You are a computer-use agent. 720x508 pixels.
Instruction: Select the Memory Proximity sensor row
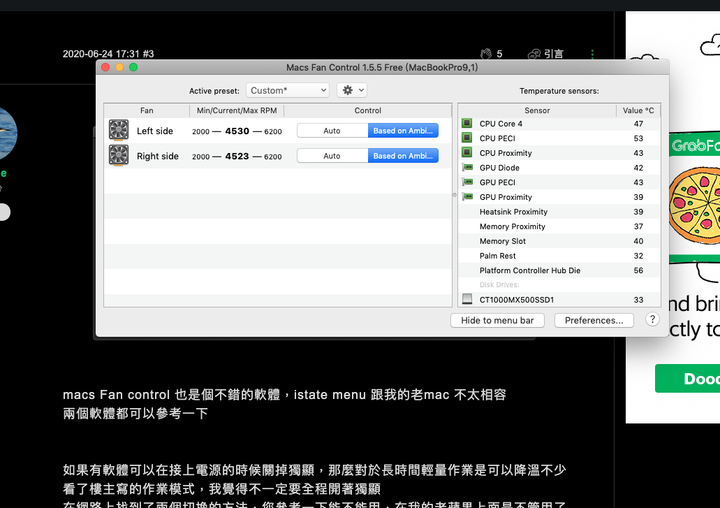[x=559, y=226]
